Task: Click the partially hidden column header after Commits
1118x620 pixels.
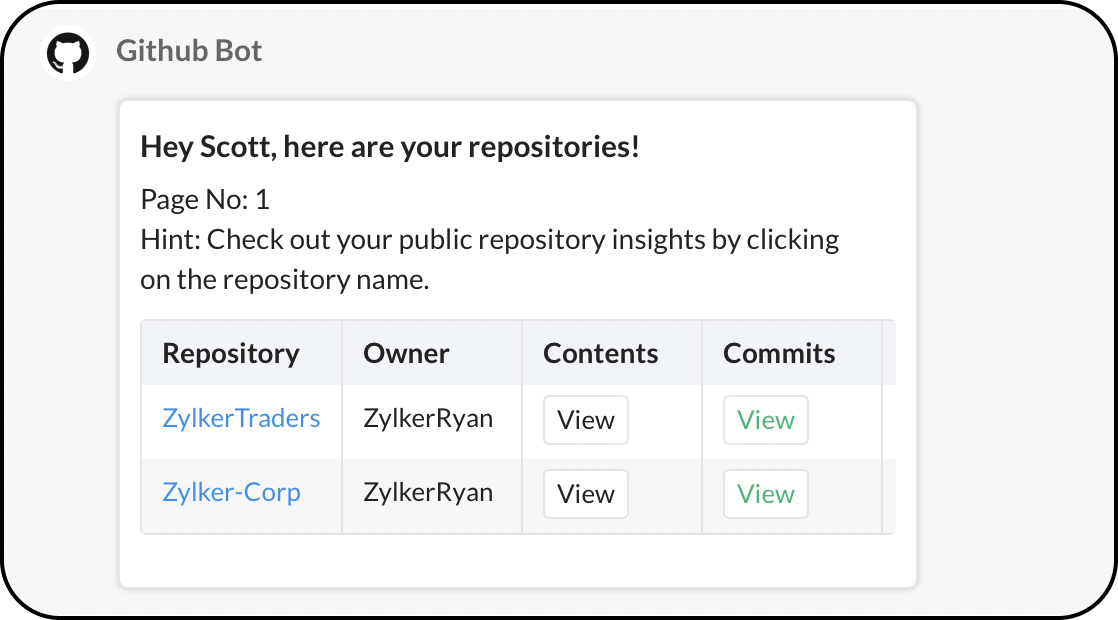Action: (889, 354)
